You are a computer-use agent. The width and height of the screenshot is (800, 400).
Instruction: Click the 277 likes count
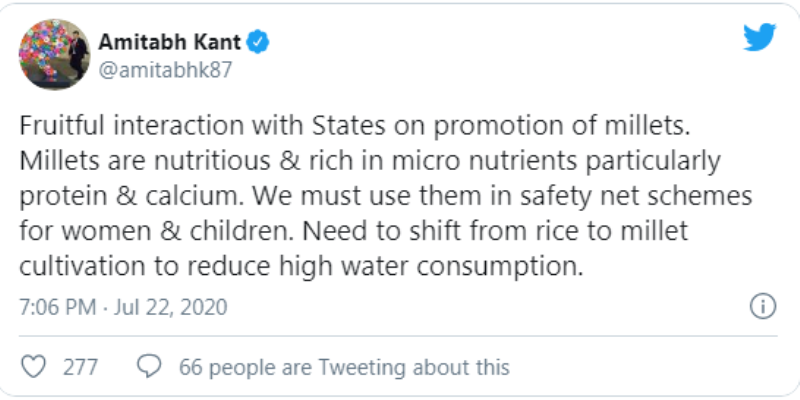coord(80,367)
